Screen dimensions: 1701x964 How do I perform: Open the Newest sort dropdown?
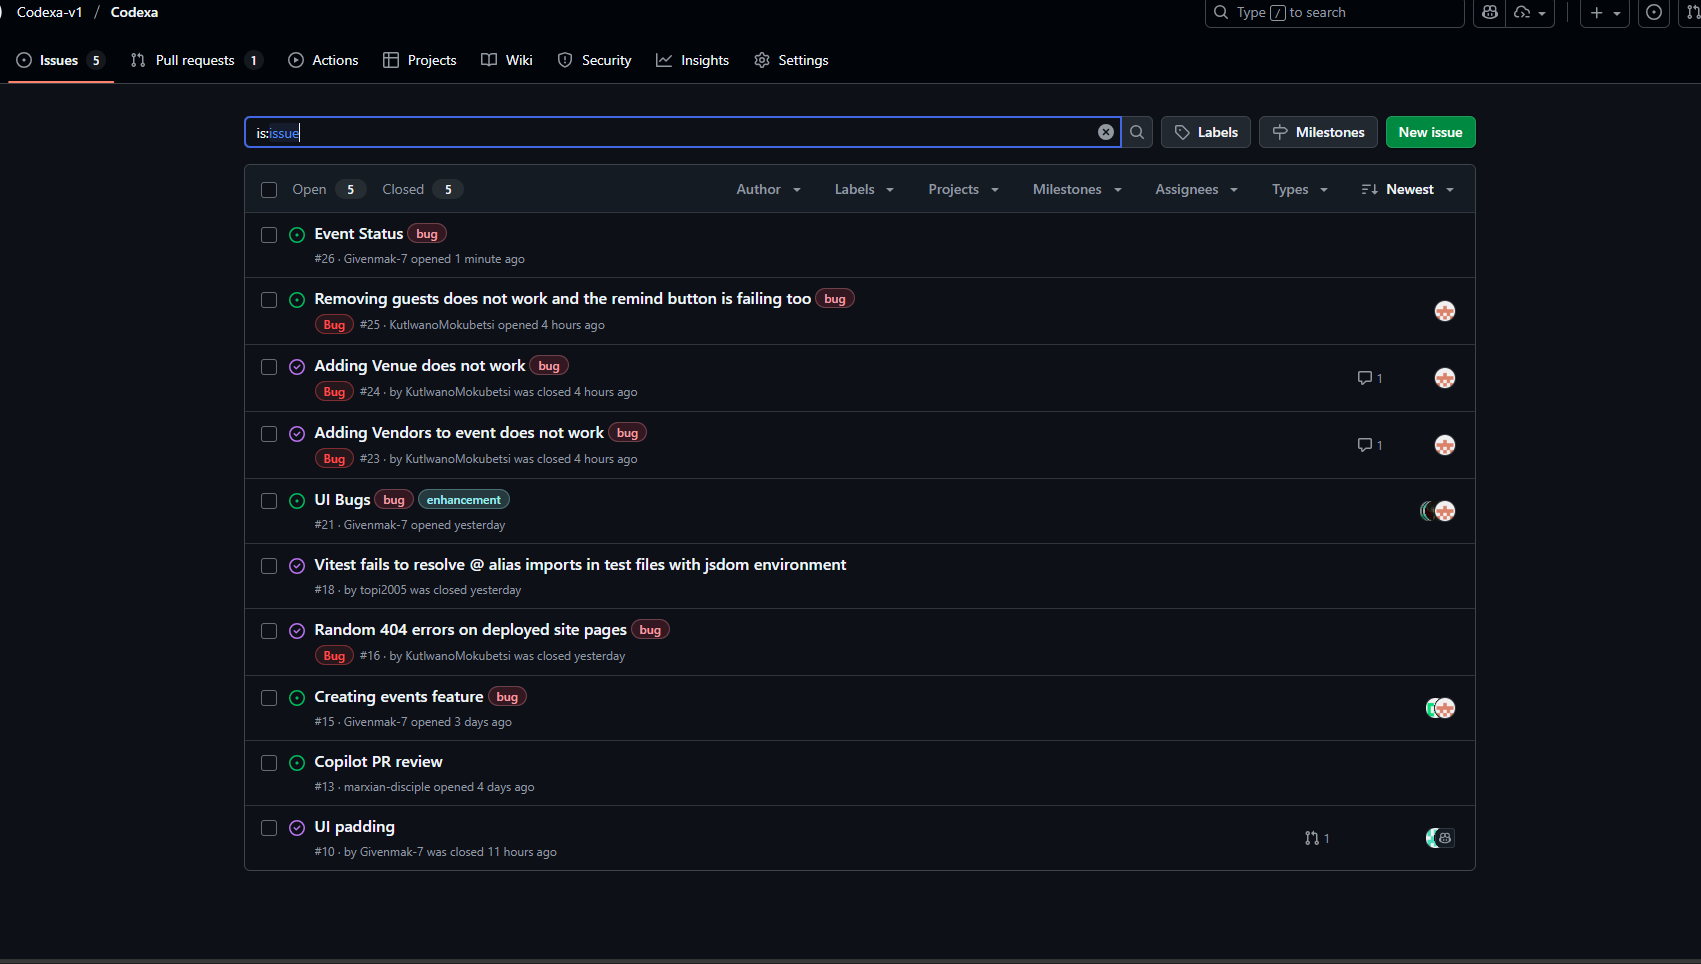(1407, 189)
